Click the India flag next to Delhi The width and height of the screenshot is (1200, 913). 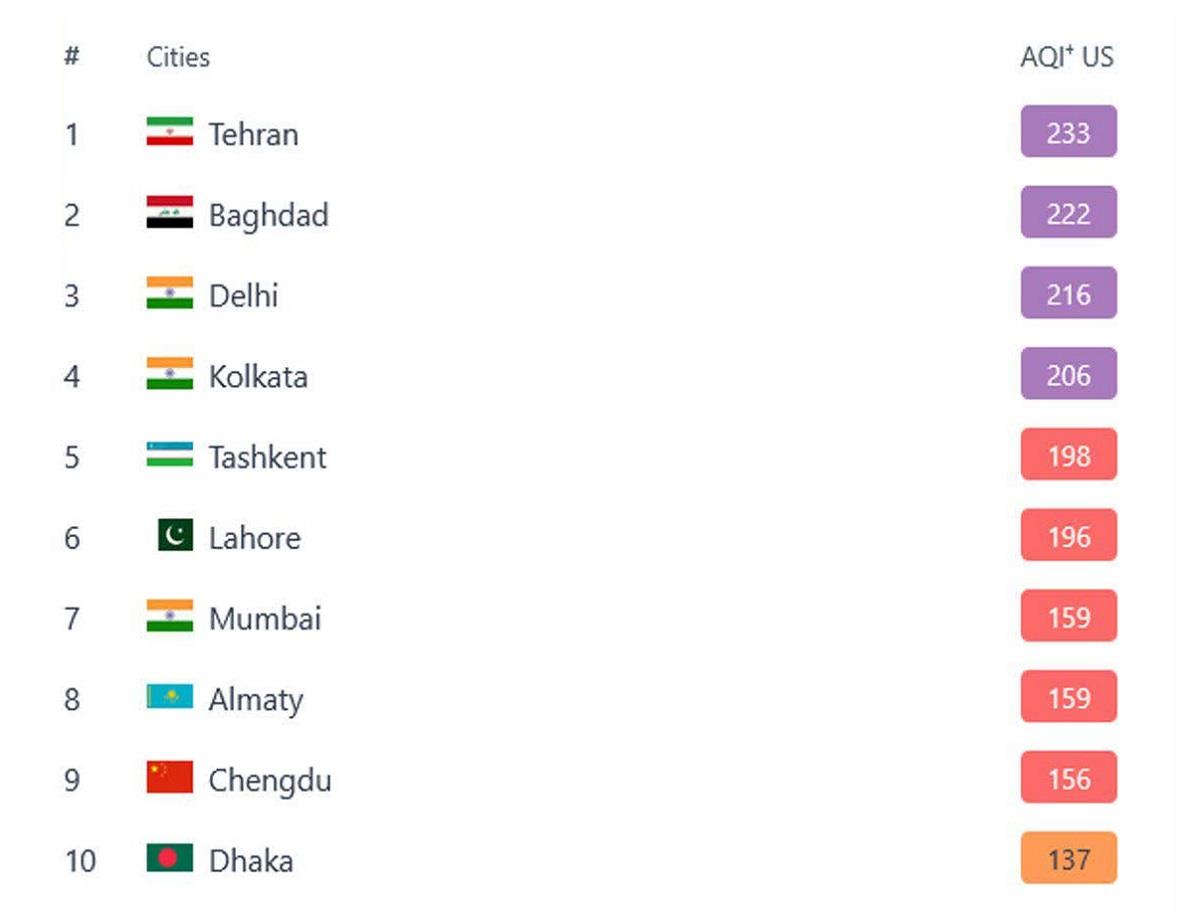169,294
